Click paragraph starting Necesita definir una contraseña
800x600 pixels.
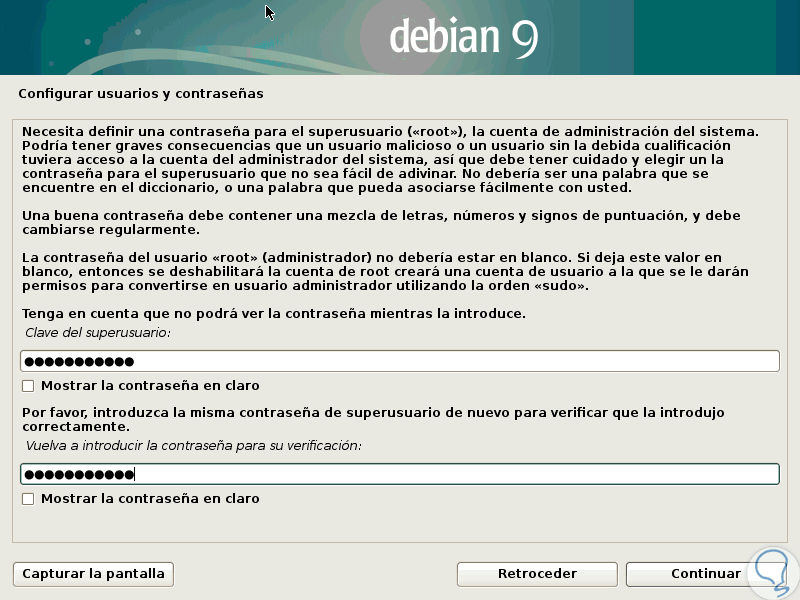[390, 160]
